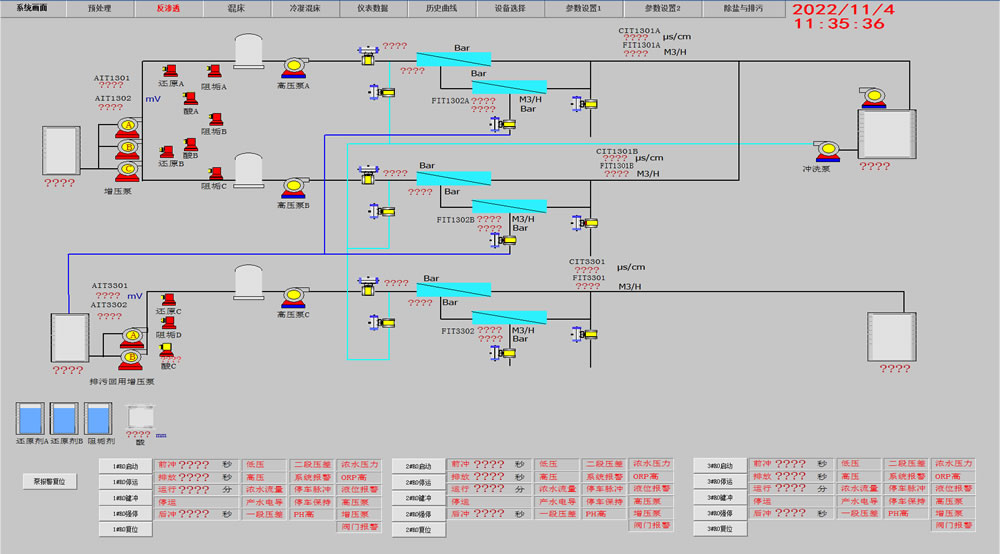Image resolution: width=1000 pixels, height=554 pixels.
Task: Click the 高压泵A high-pressure pump icon
Action: click(x=293, y=68)
